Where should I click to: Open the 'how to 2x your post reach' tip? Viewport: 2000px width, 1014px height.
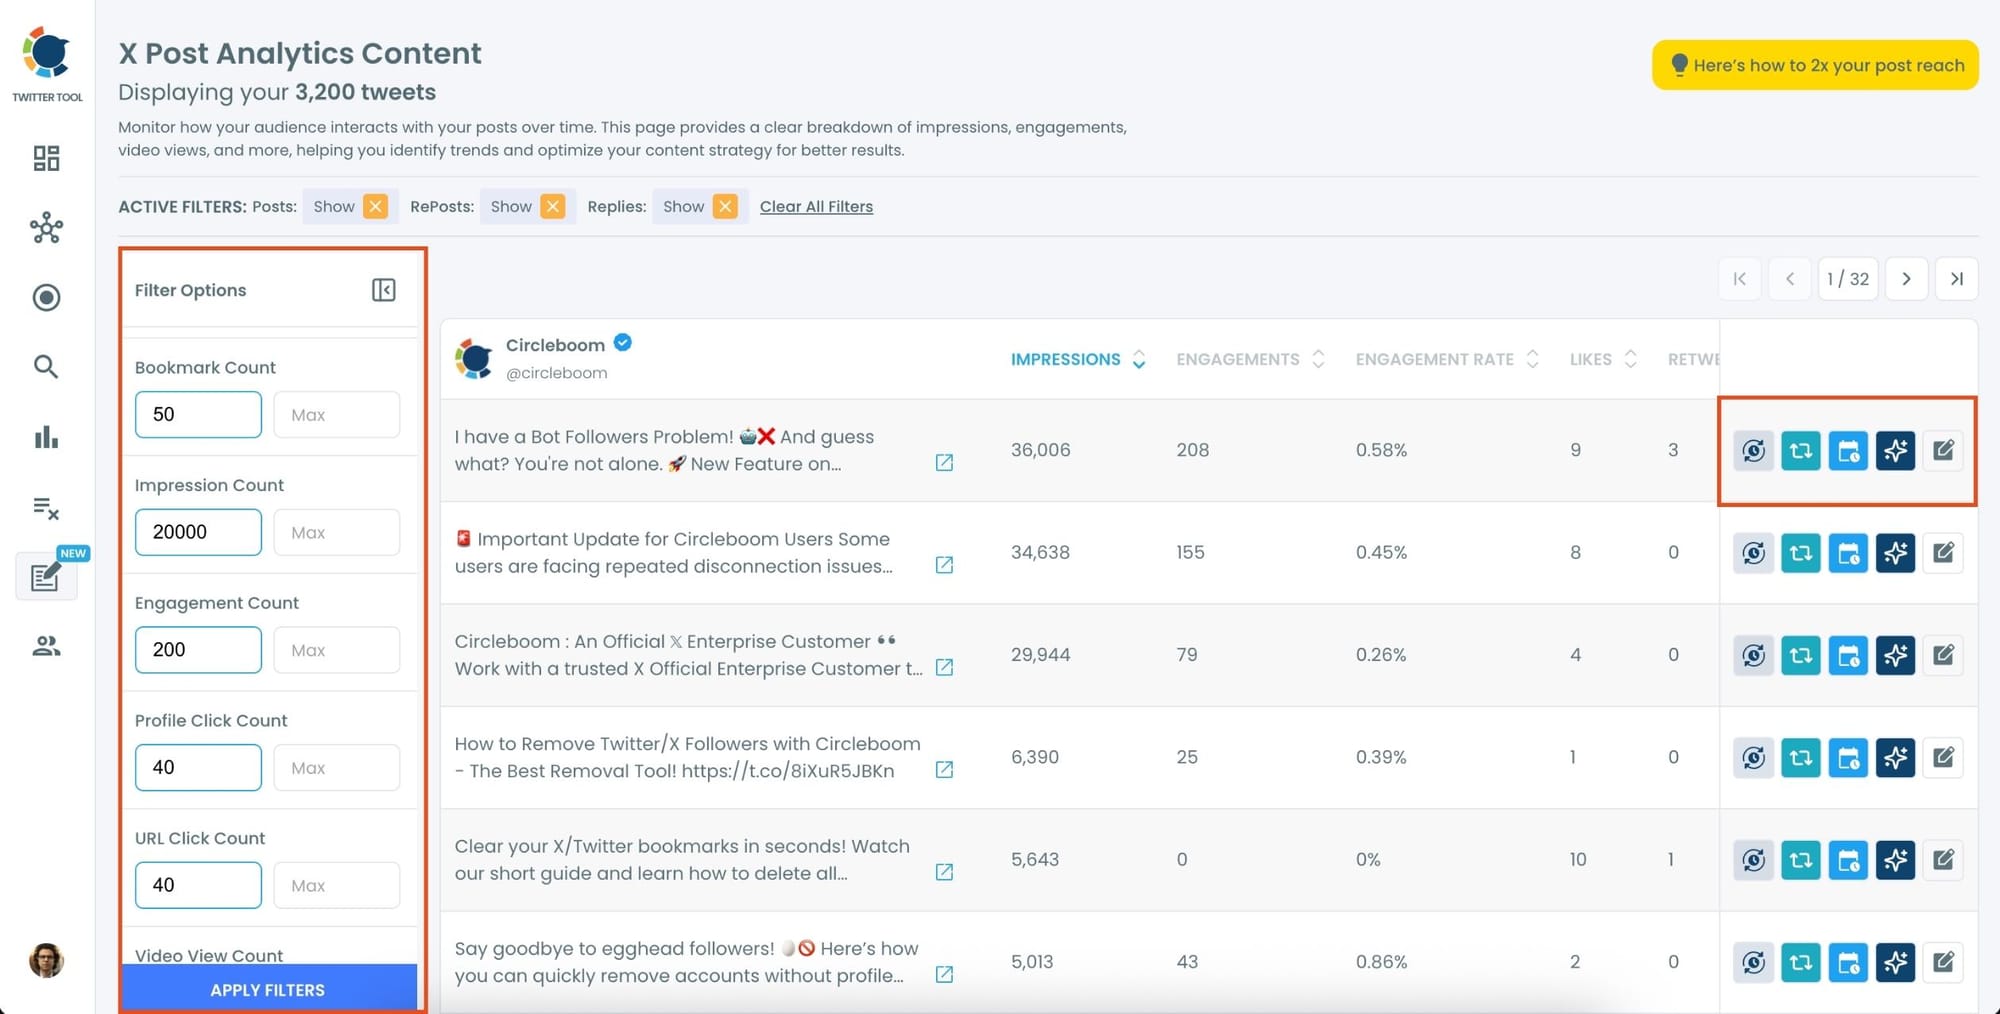tap(1815, 65)
